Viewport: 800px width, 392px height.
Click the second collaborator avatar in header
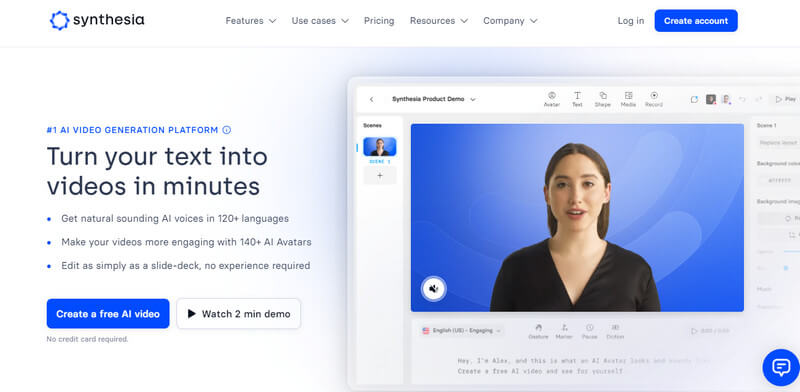[726, 99]
